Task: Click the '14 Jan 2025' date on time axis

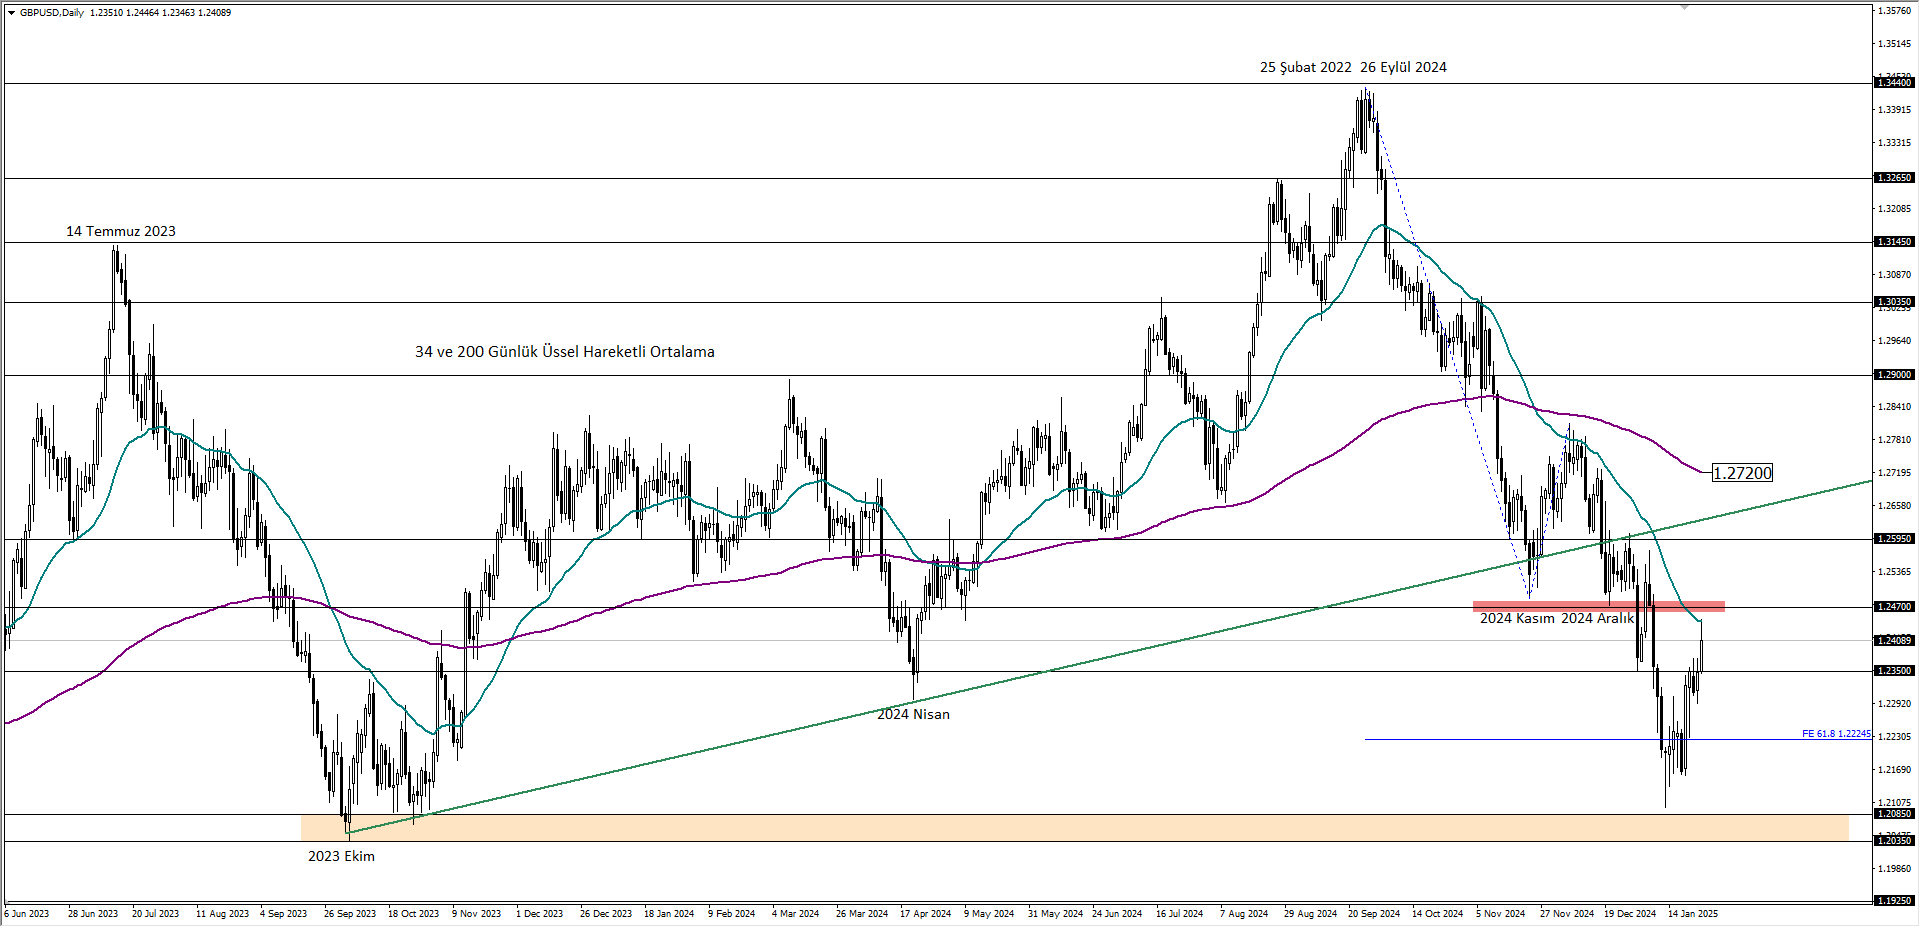Action: tap(1693, 914)
